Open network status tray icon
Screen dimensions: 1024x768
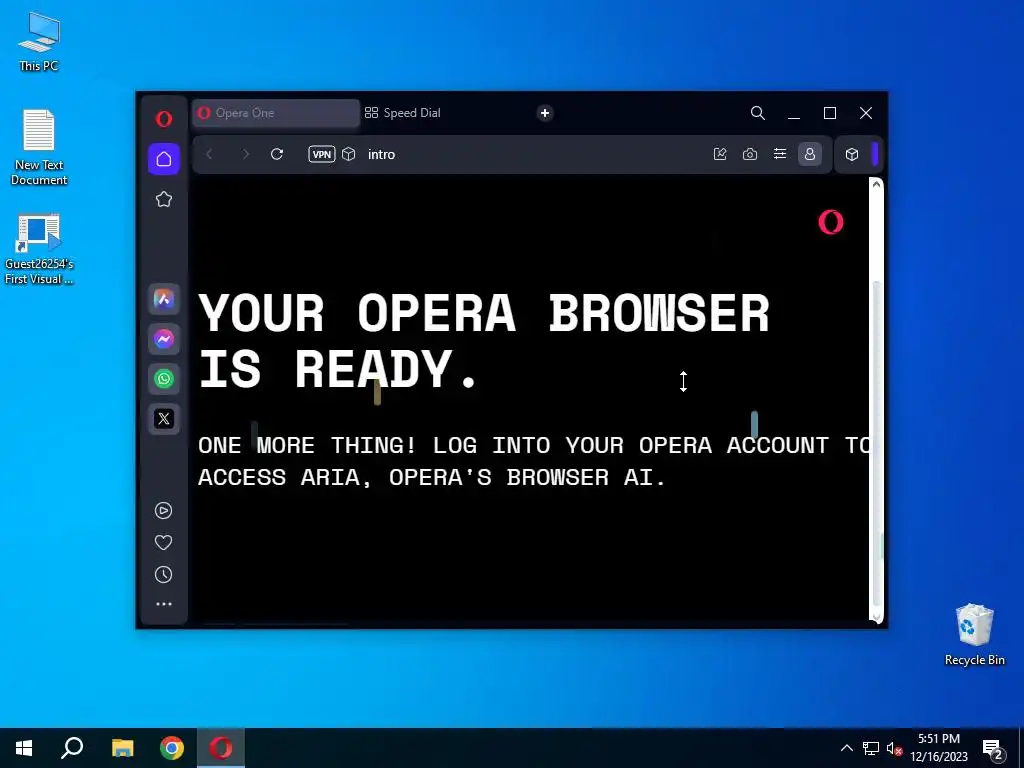point(871,748)
